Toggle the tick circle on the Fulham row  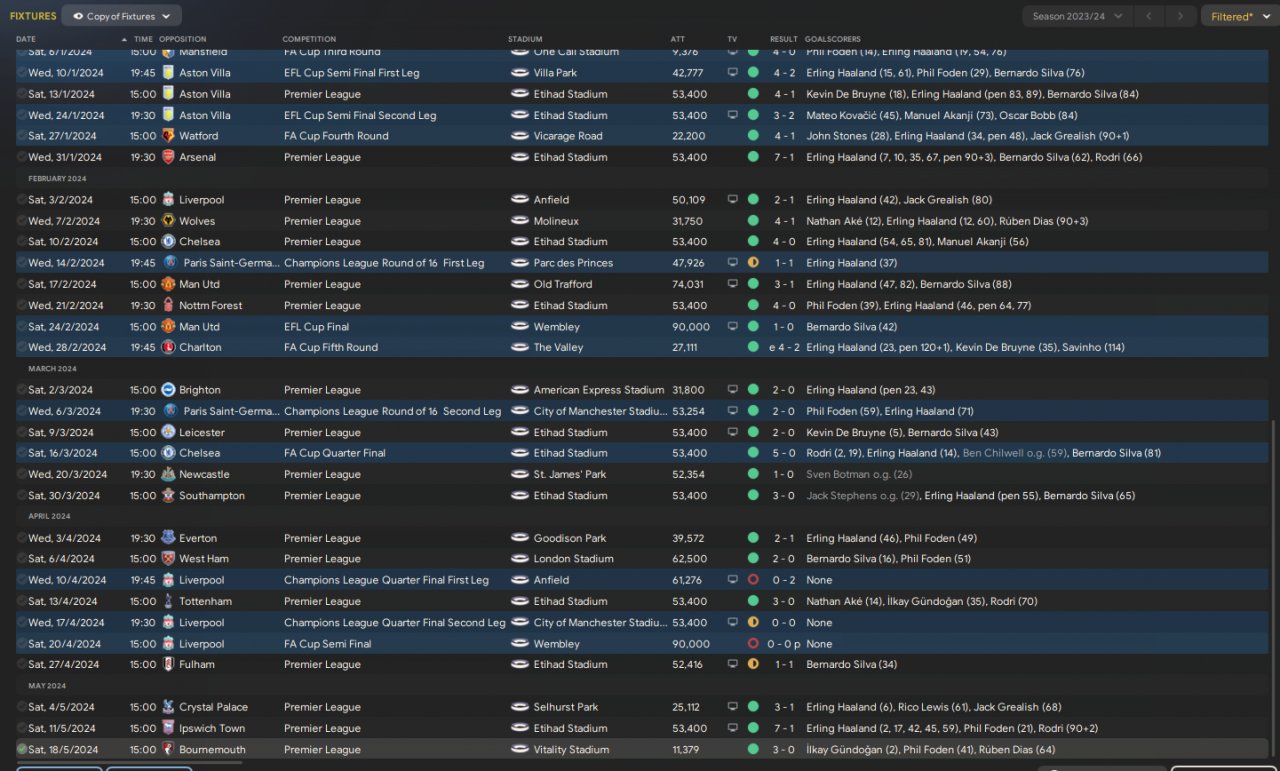[x=22, y=664]
